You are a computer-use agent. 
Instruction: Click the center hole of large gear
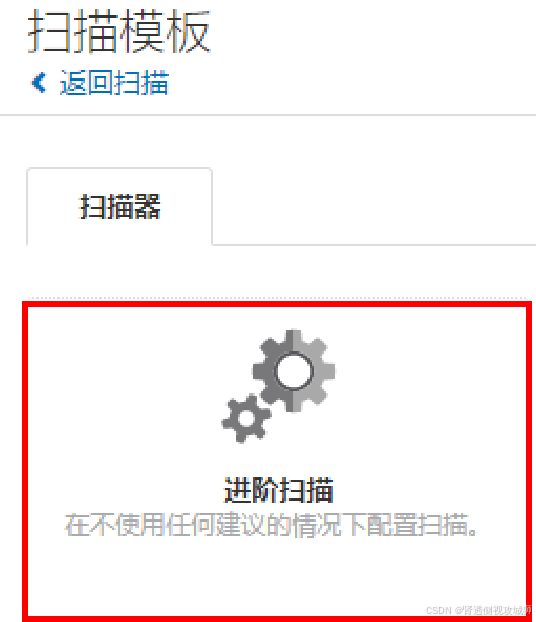(x=294, y=371)
